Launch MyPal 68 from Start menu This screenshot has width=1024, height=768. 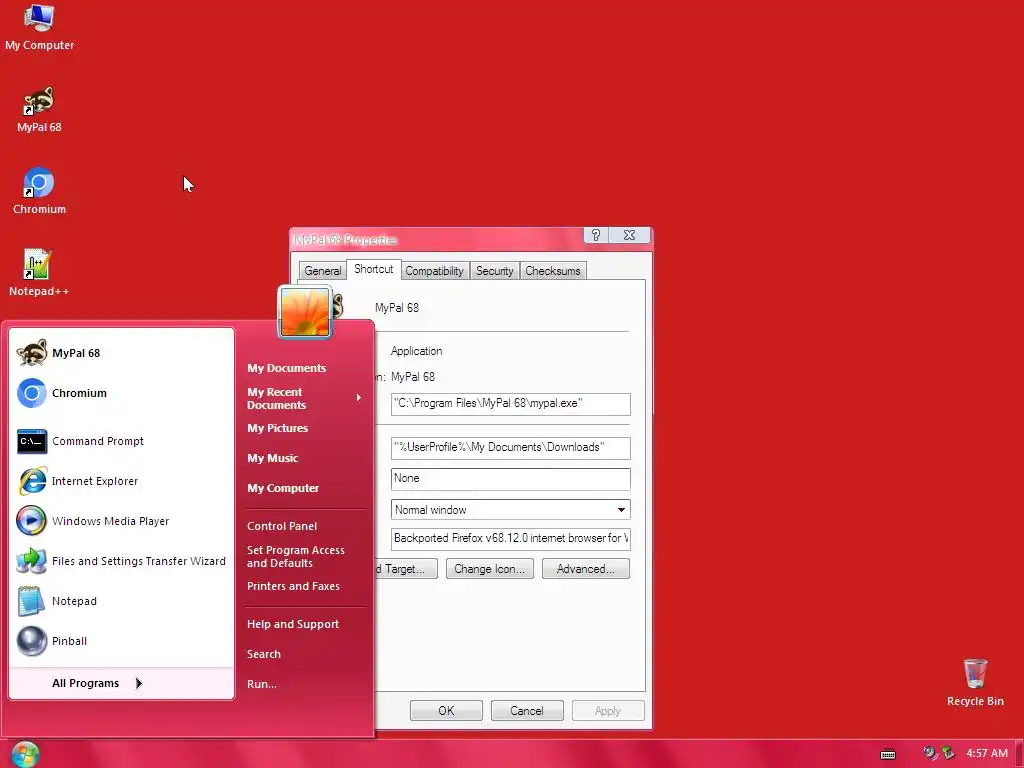coord(122,353)
